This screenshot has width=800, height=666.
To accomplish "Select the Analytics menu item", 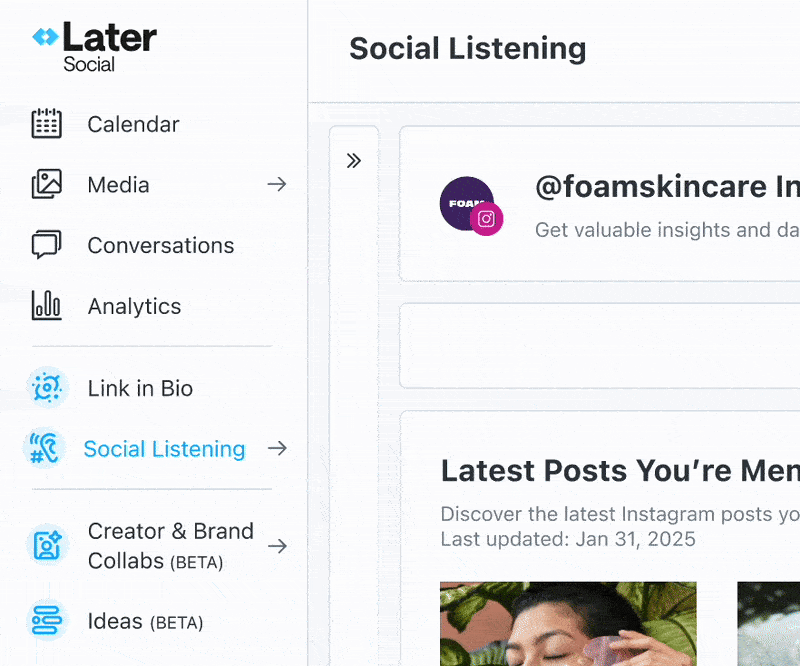I will (134, 306).
